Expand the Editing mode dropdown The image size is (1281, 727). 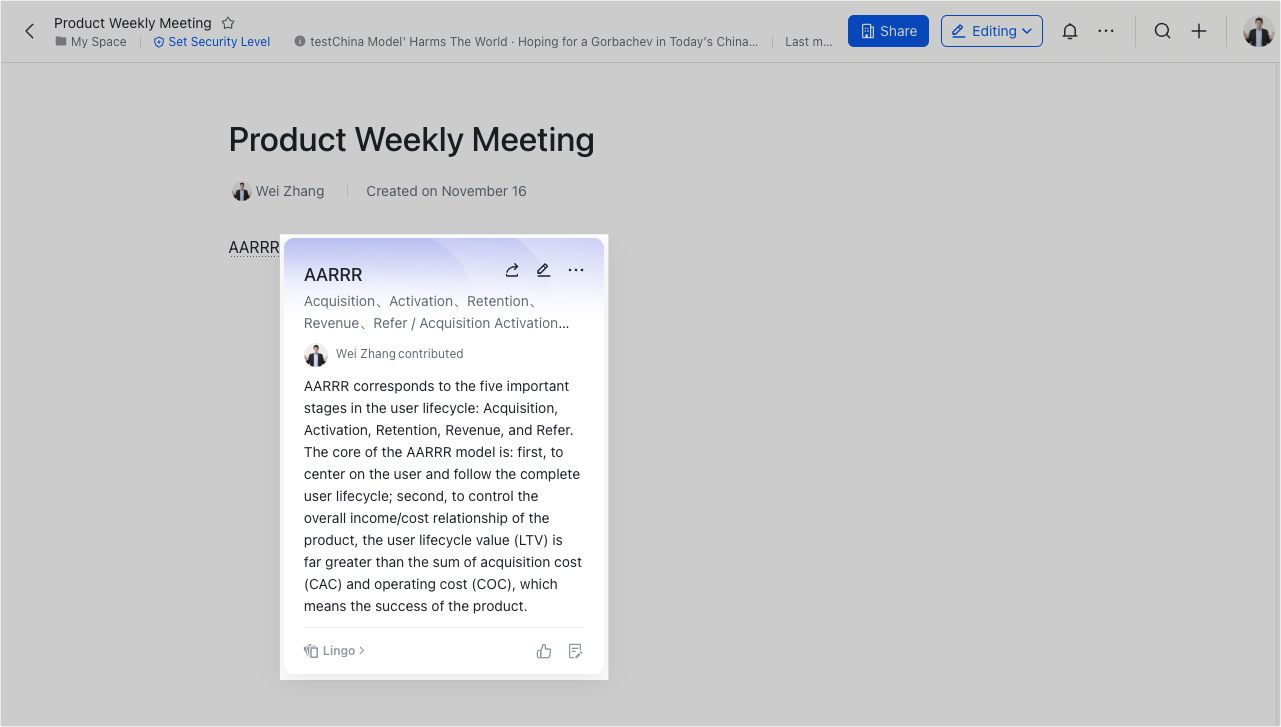click(991, 31)
